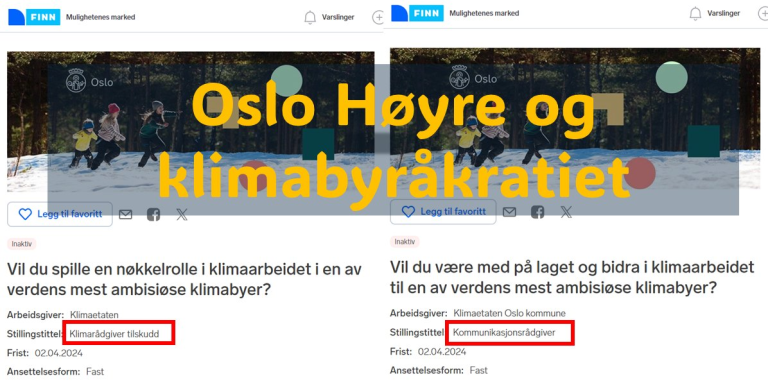
Task: Click the FINN logo in the left listing
Action: click(x=34, y=17)
